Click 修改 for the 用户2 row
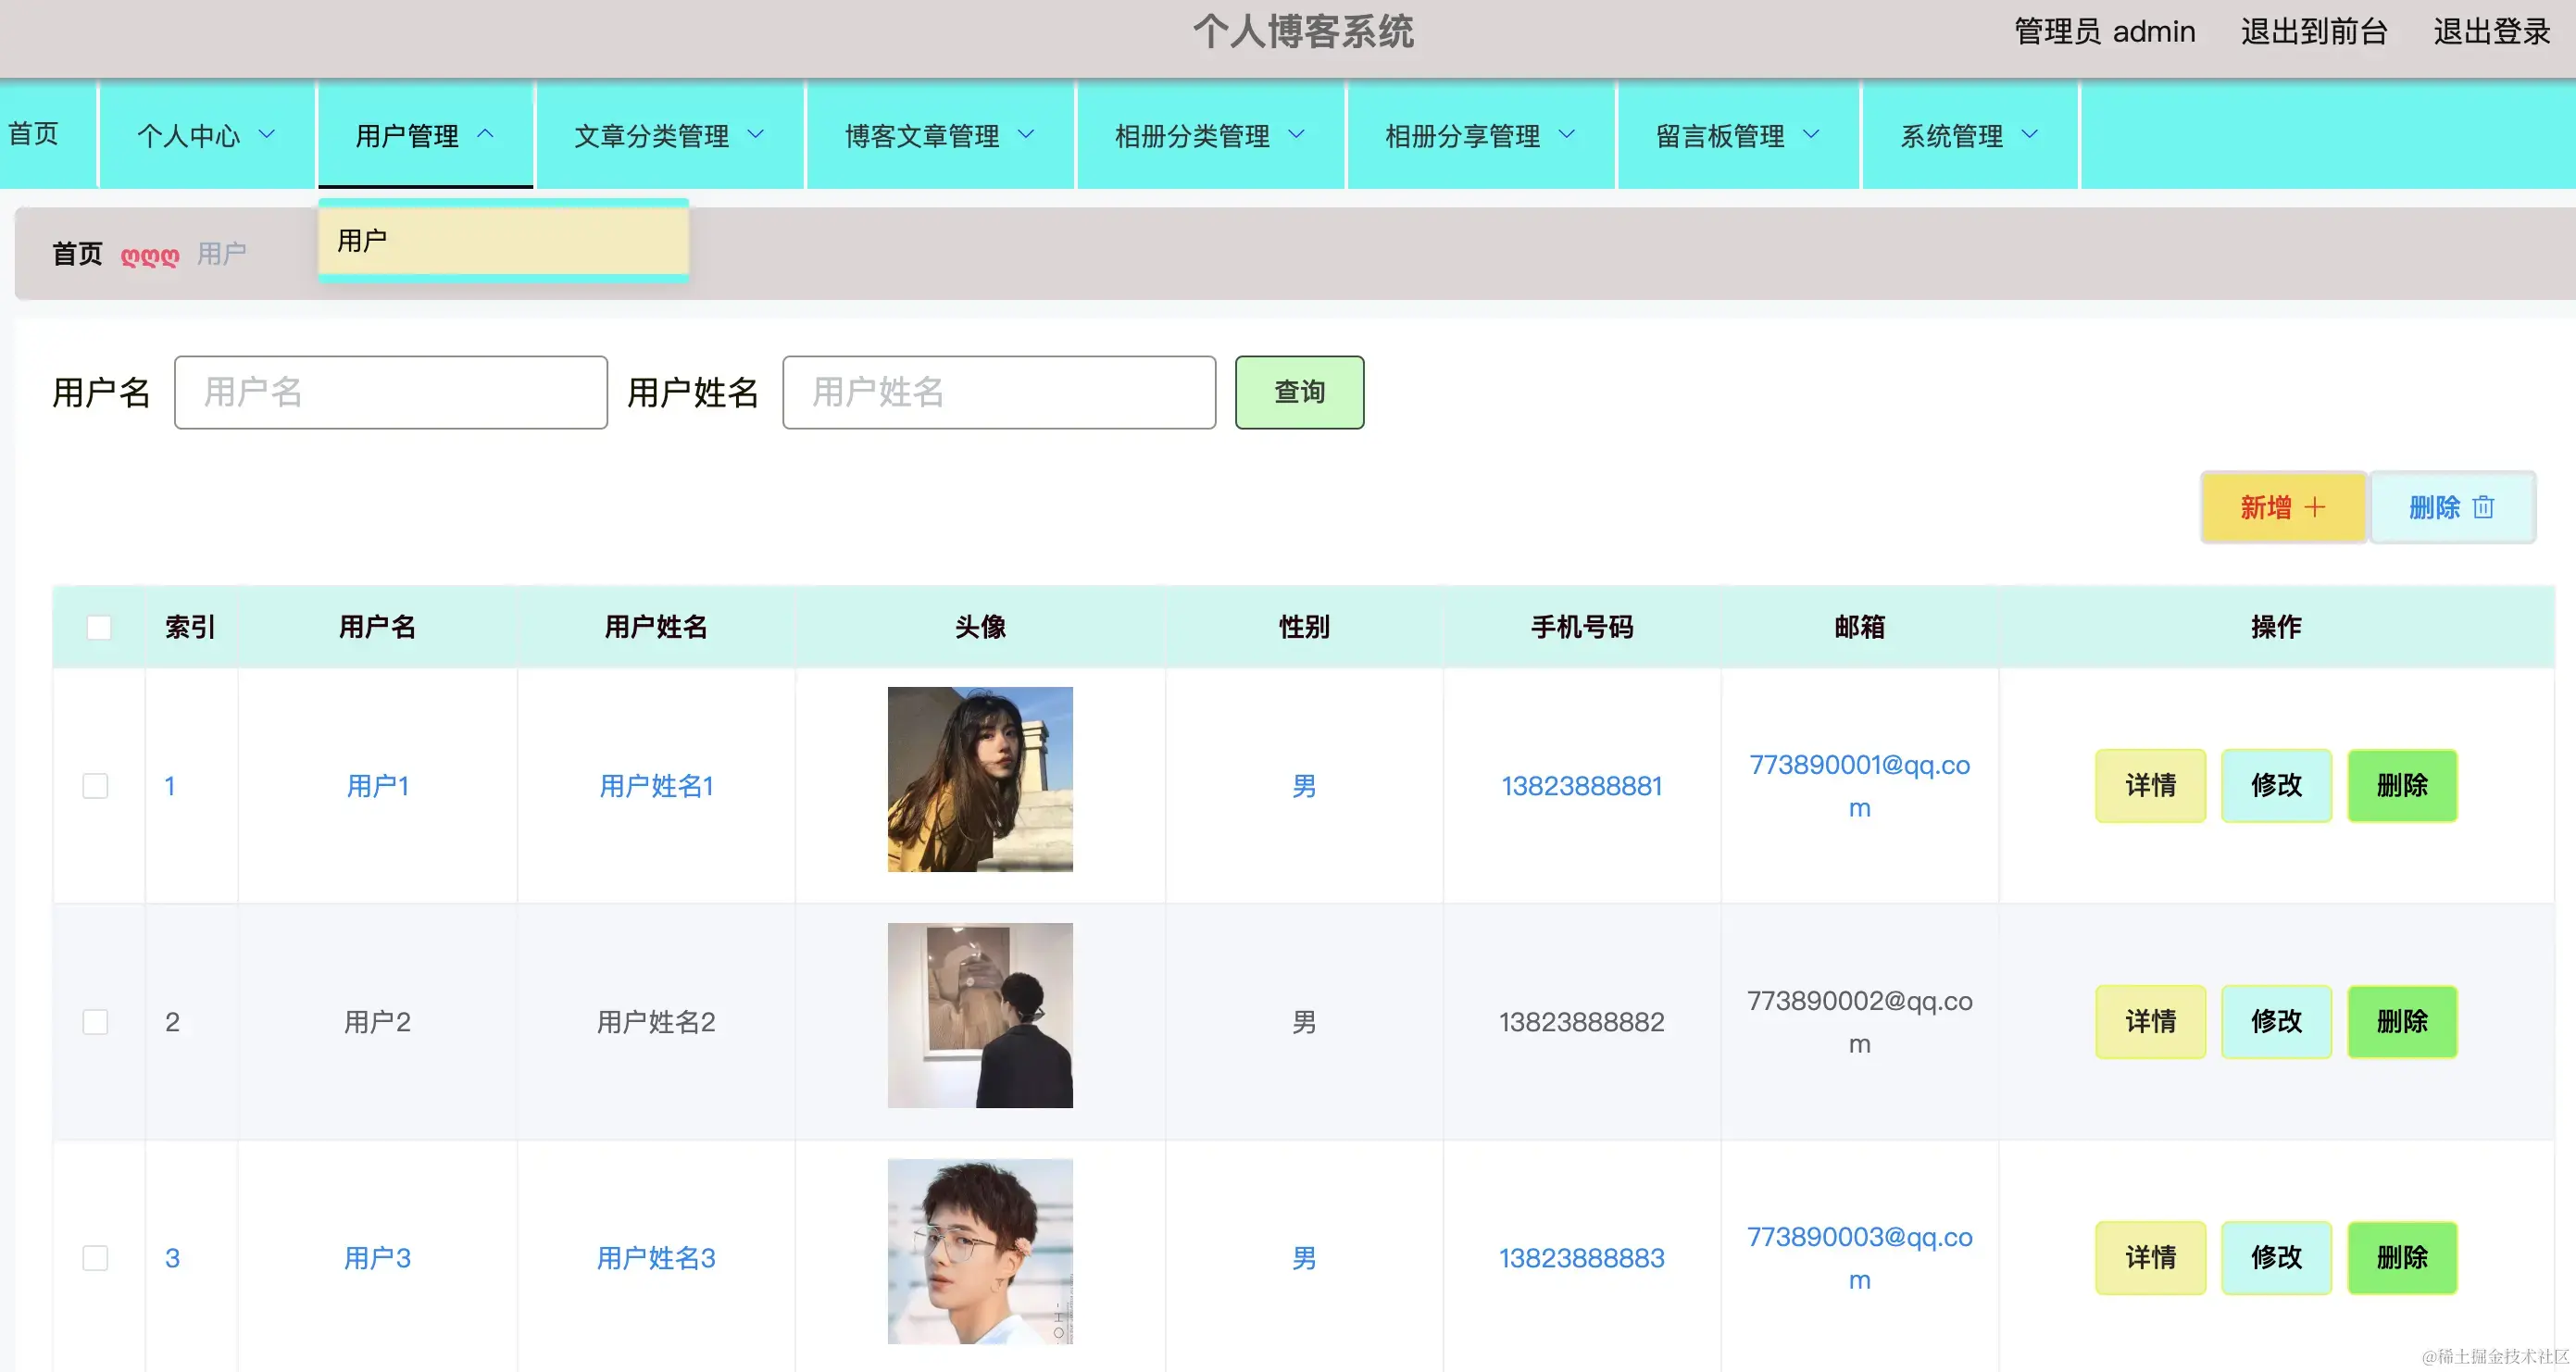 click(x=2276, y=1022)
